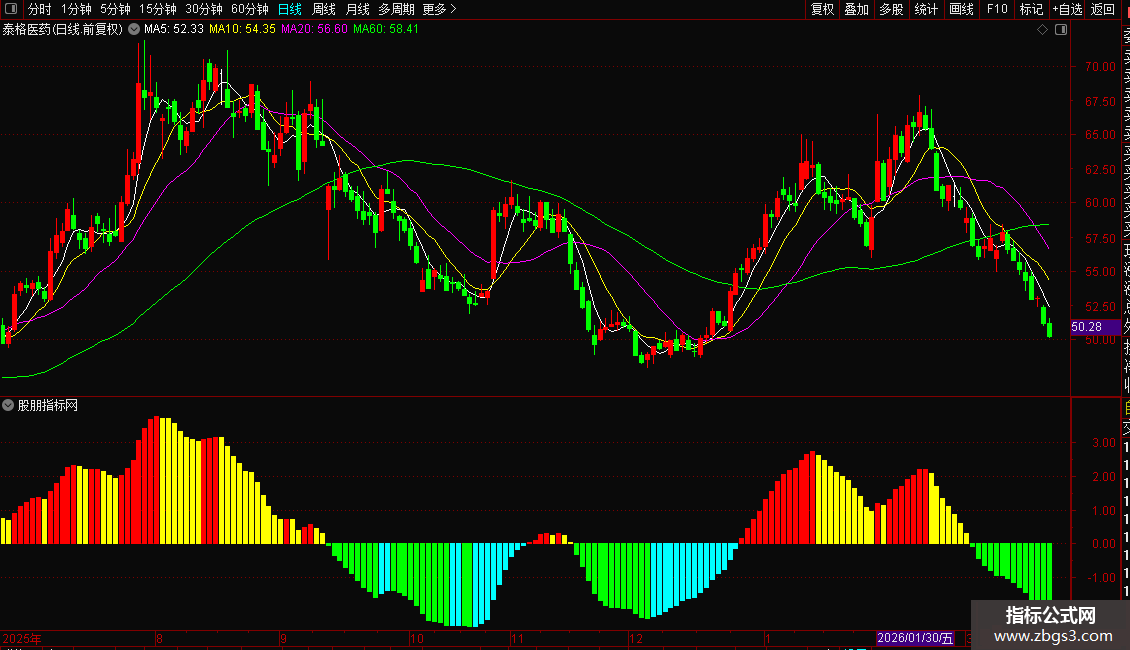Click the 复权 adjustment button

click(x=822, y=9)
